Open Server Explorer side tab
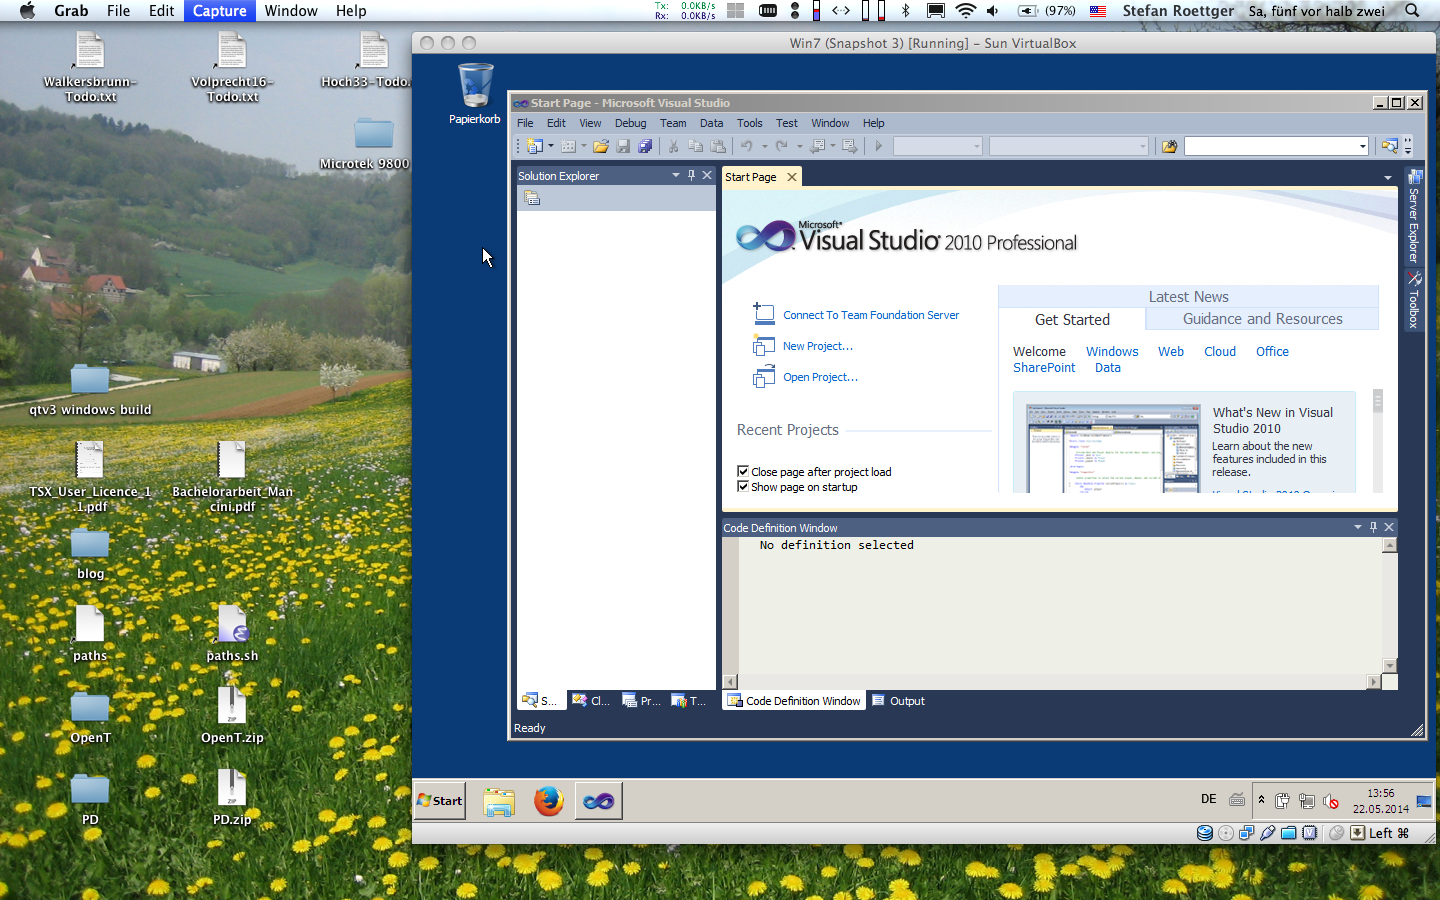The width and height of the screenshot is (1440, 900). pos(1414,217)
